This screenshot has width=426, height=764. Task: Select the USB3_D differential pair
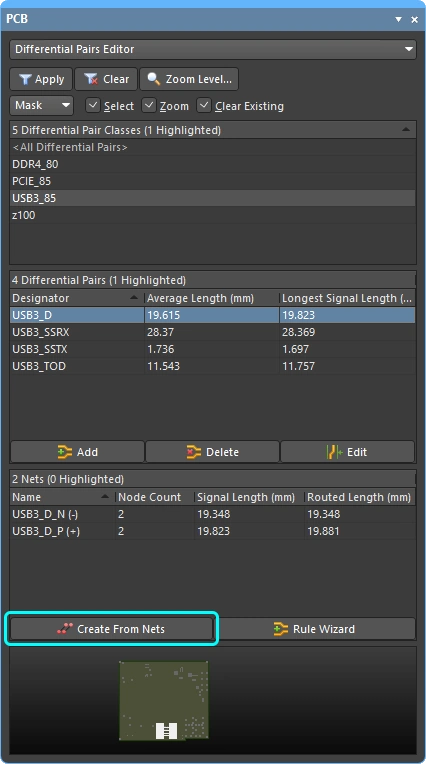tap(213, 315)
